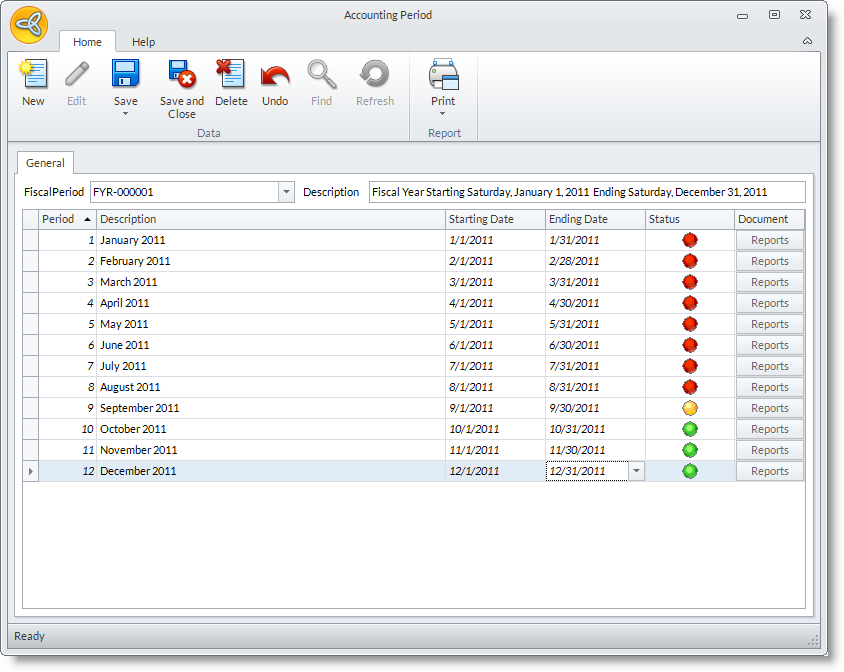Click the Description text field
Image resolution: width=844 pixels, height=672 pixels.
[x=586, y=192]
